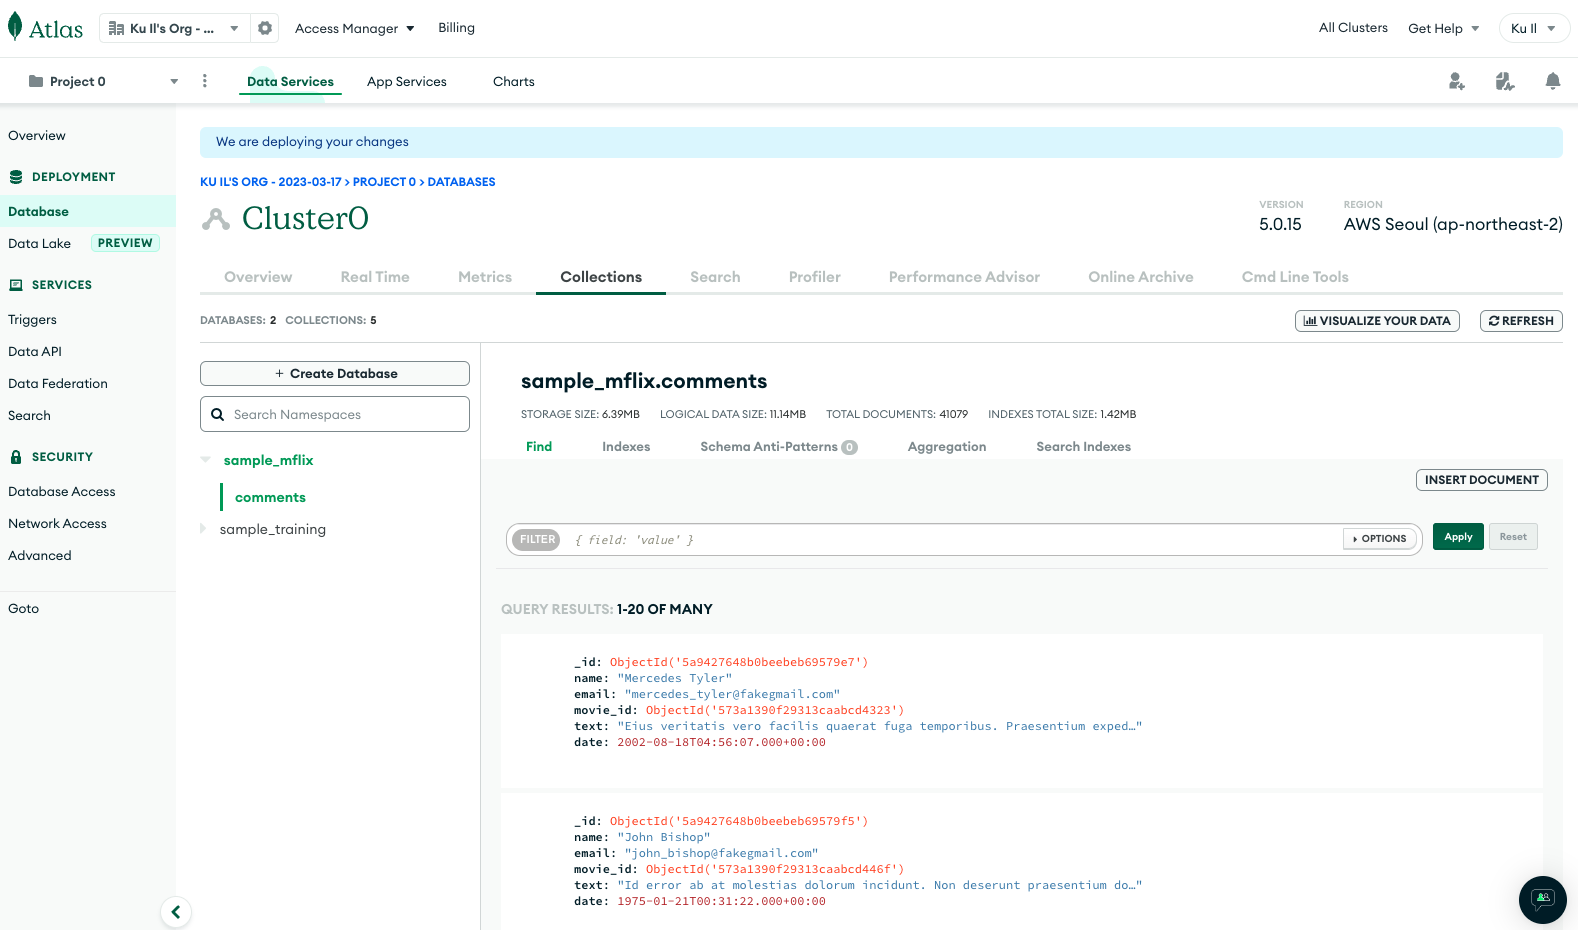Open Data Lake in the sidebar
Viewport: 1578px width, 930px height.
pyautogui.click(x=40, y=244)
